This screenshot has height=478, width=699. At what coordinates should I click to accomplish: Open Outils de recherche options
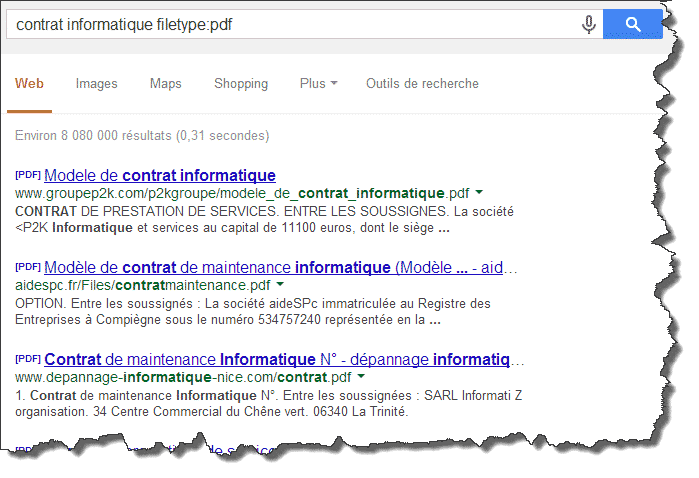click(x=422, y=84)
